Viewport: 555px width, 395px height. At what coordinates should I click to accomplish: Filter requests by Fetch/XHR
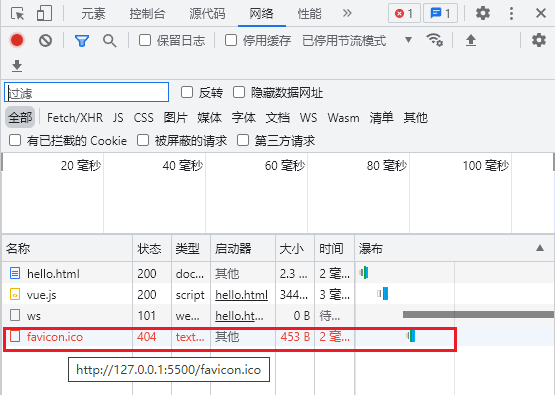point(75,118)
